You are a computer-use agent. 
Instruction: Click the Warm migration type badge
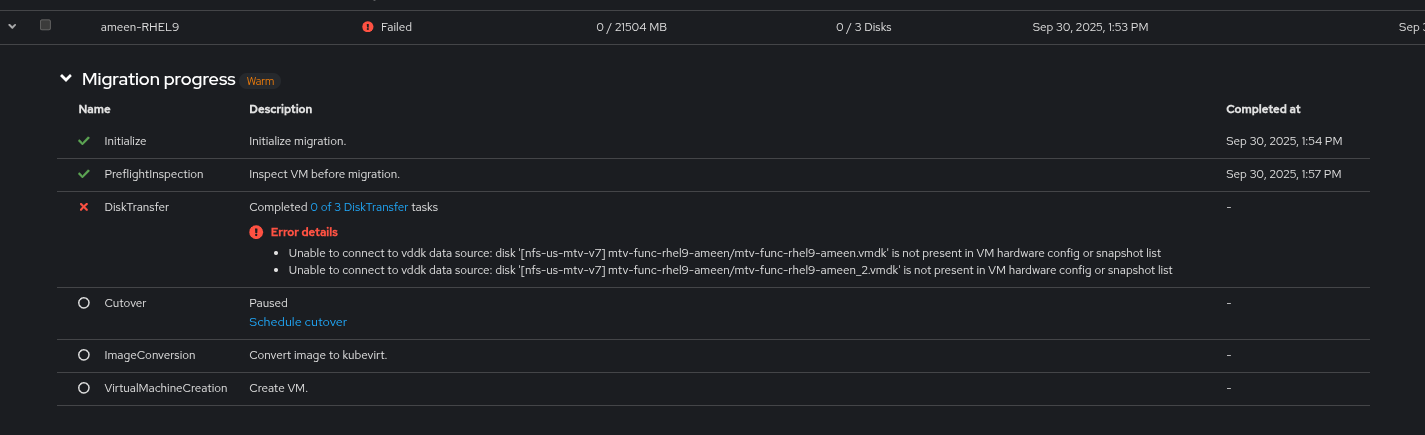[x=260, y=81]
